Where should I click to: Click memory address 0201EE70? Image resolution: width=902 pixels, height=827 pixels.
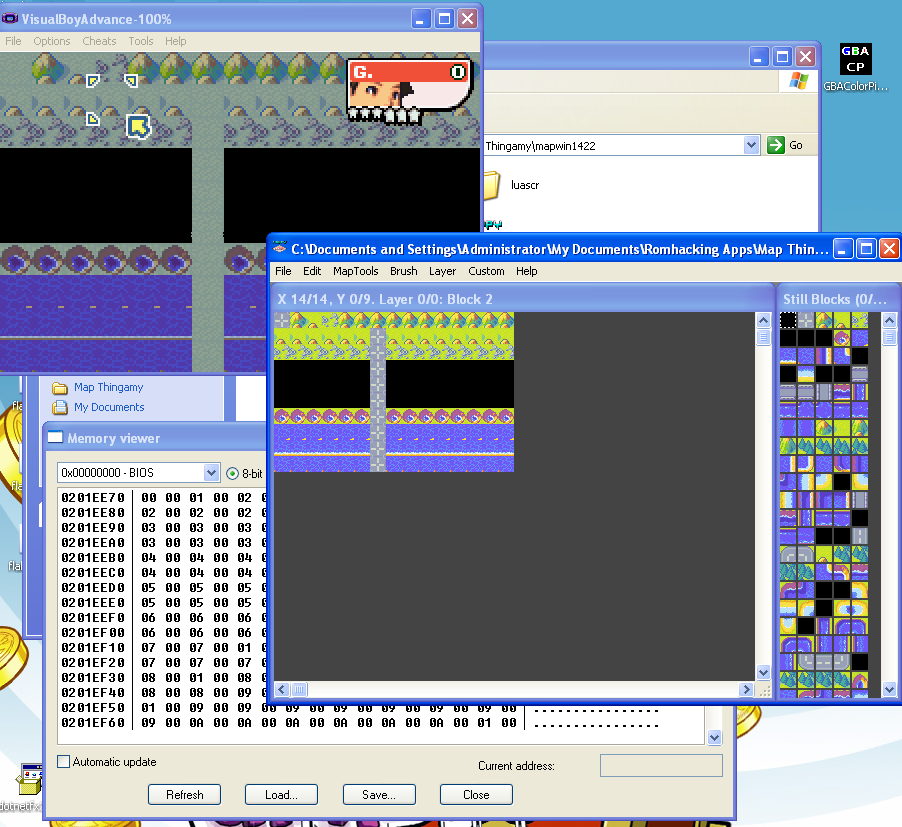pyautogui.click(x=93, y=497)
